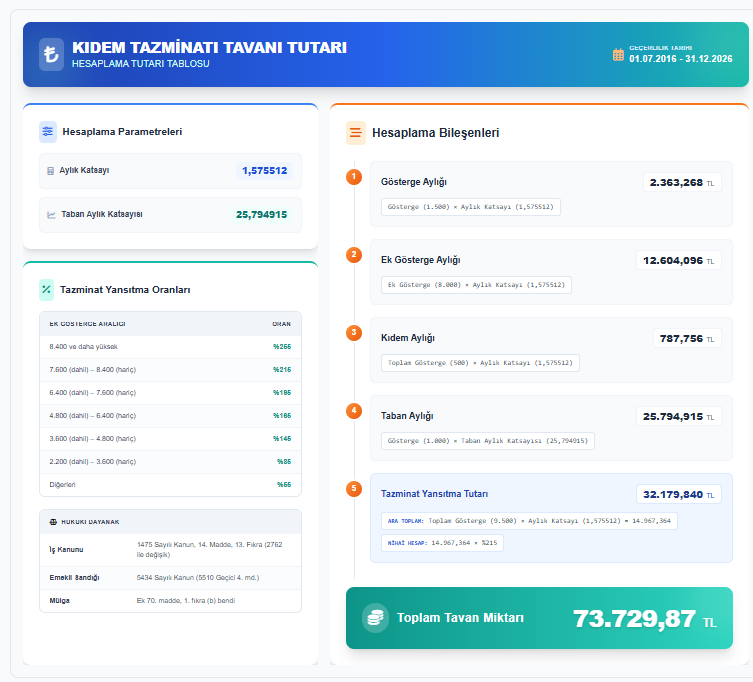753x682 pixels.
Task: Click the row 4.800 (dahil) – 6.400 (hariç)
Action: coord(170,416)
